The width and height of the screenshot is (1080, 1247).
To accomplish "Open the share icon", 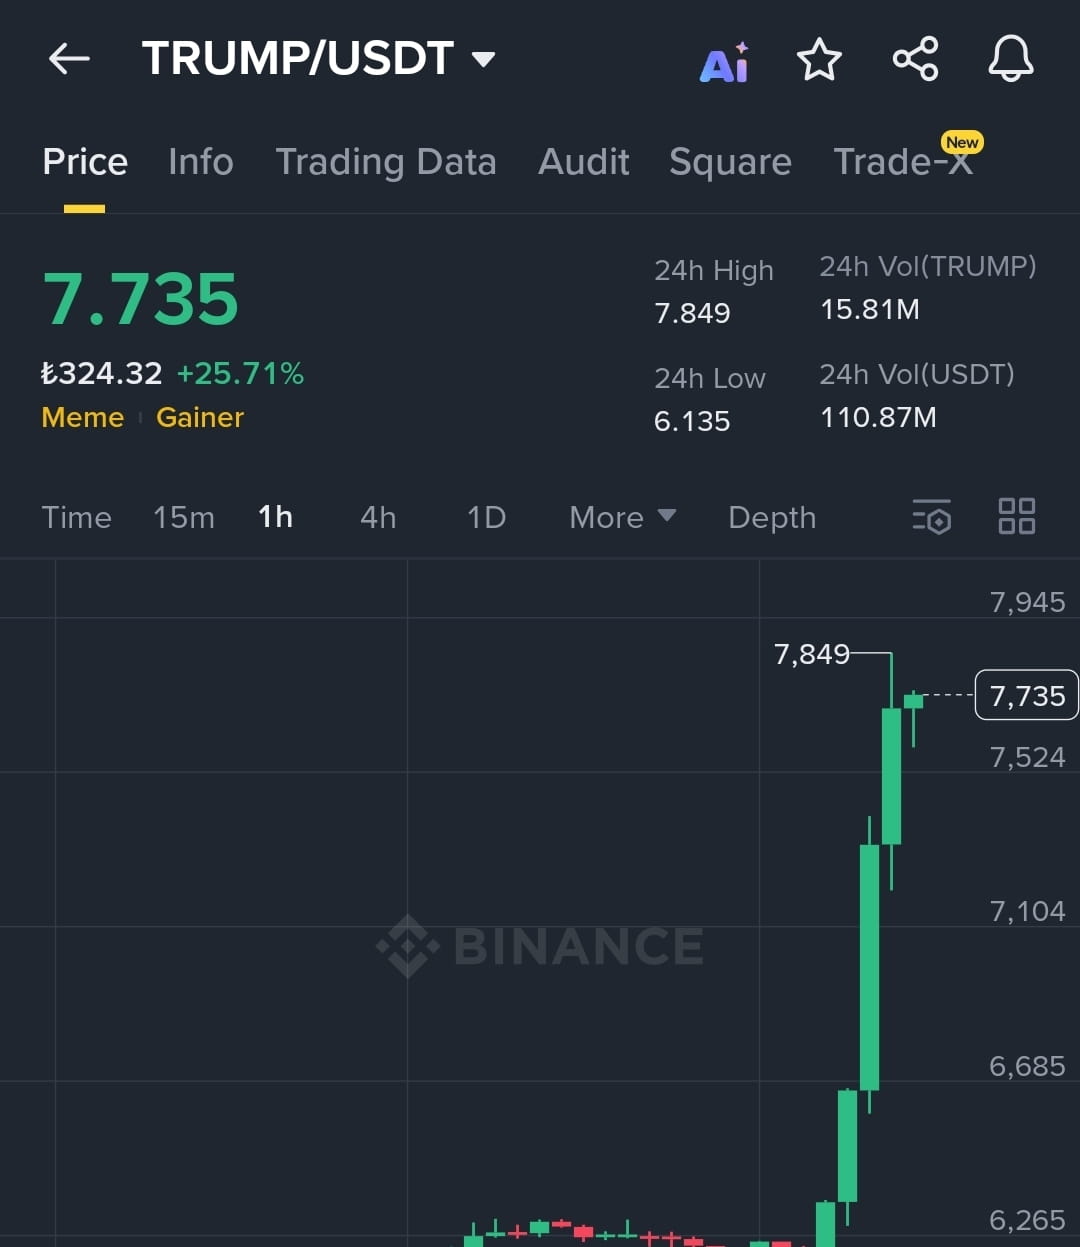I will pos(915,59).
